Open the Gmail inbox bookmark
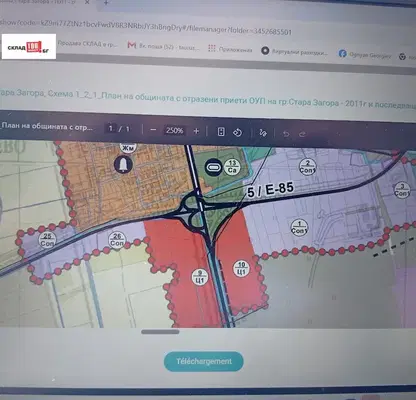The height and width of the screenshot is (400, 416). click(163, 46)
